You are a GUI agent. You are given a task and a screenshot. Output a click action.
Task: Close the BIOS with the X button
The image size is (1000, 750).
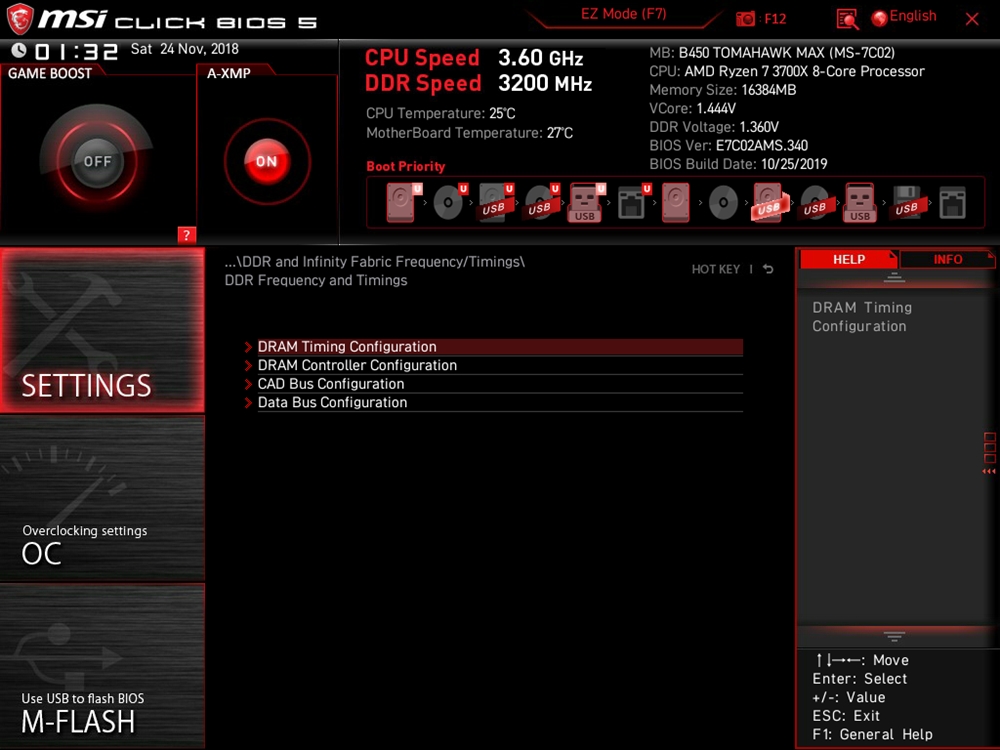tap(971, 19)
